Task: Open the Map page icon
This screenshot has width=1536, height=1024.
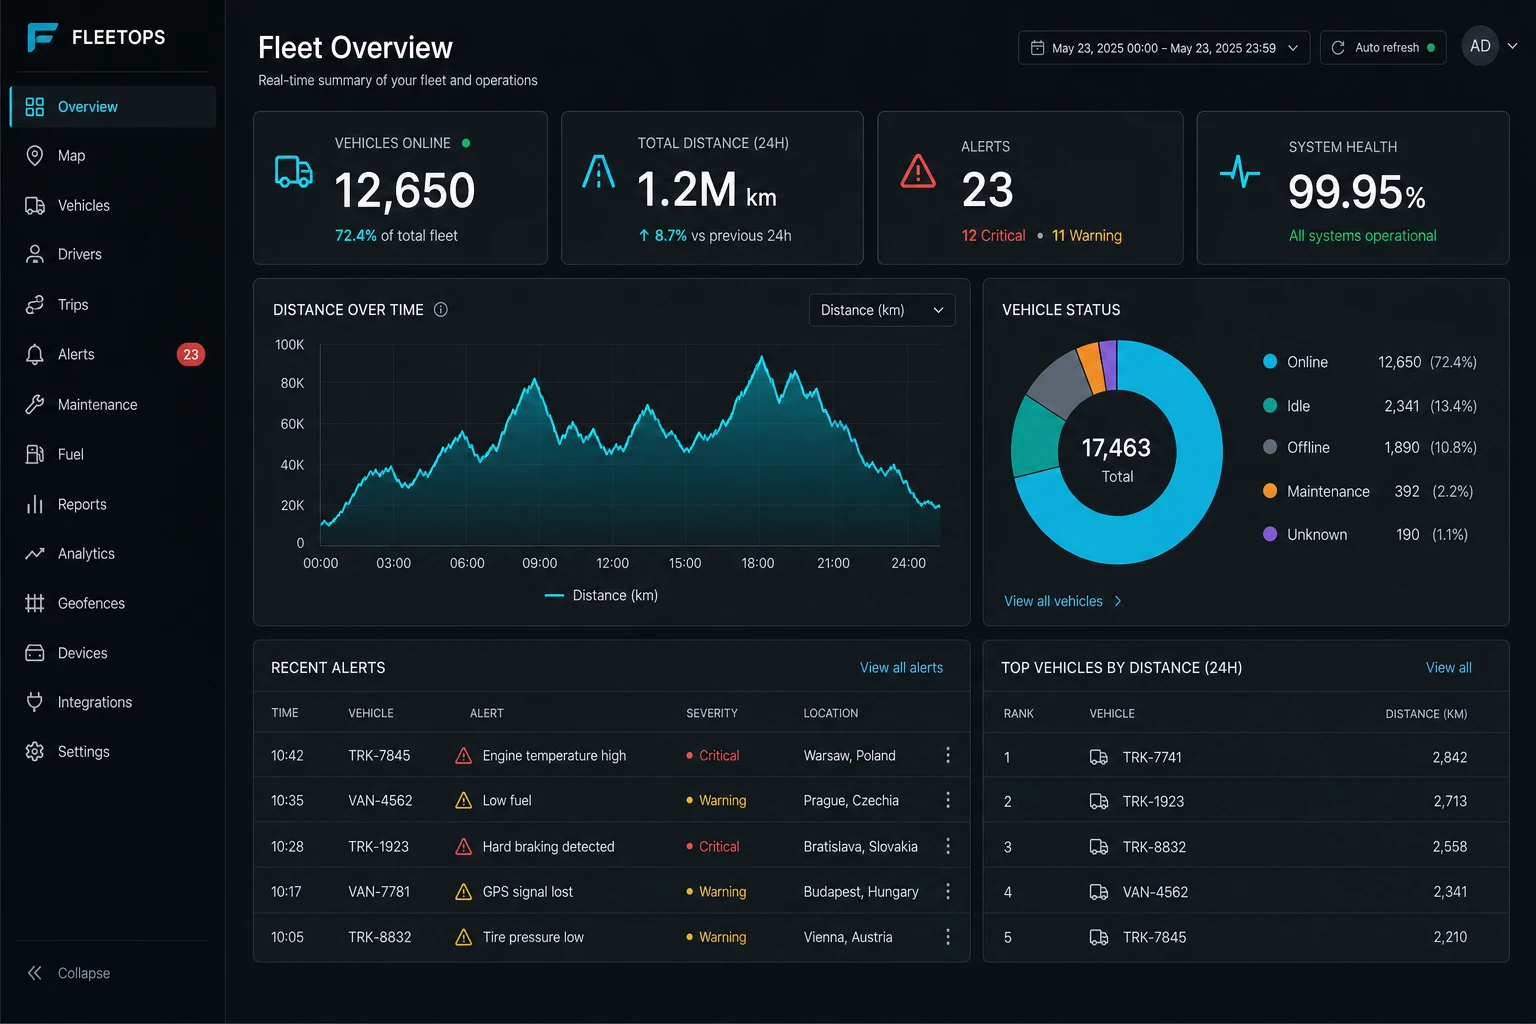Action: coord(35,155)
